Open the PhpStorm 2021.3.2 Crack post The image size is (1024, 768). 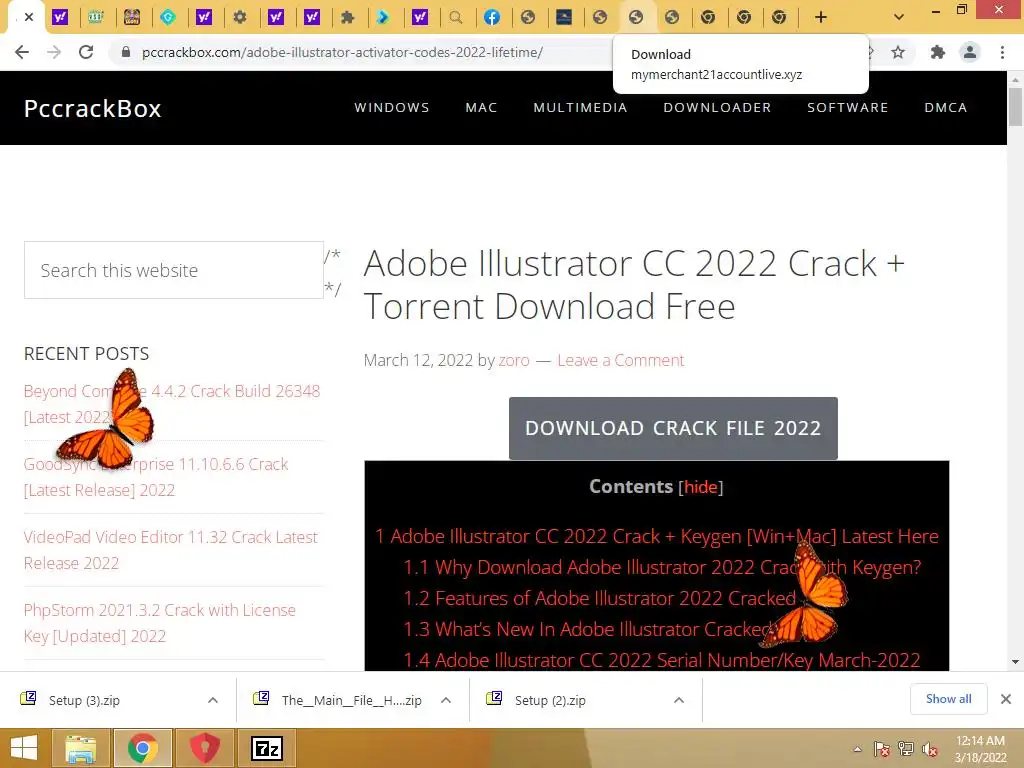pyautogui.click(x=159, y=623)
